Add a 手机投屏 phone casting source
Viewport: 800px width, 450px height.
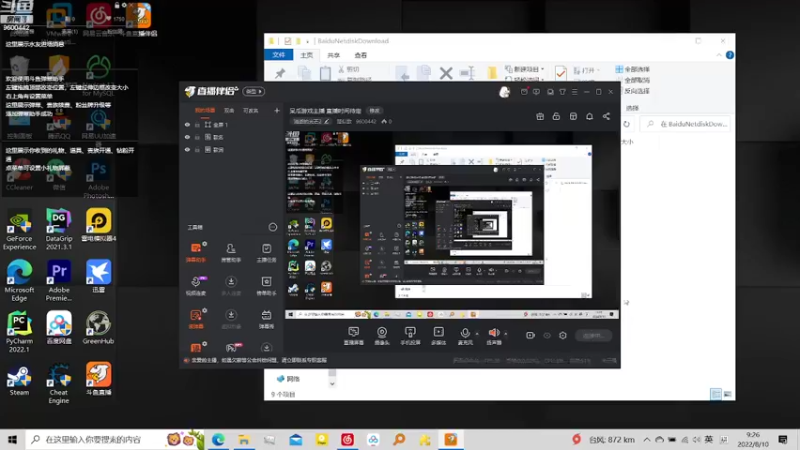[x=410, y=336]
